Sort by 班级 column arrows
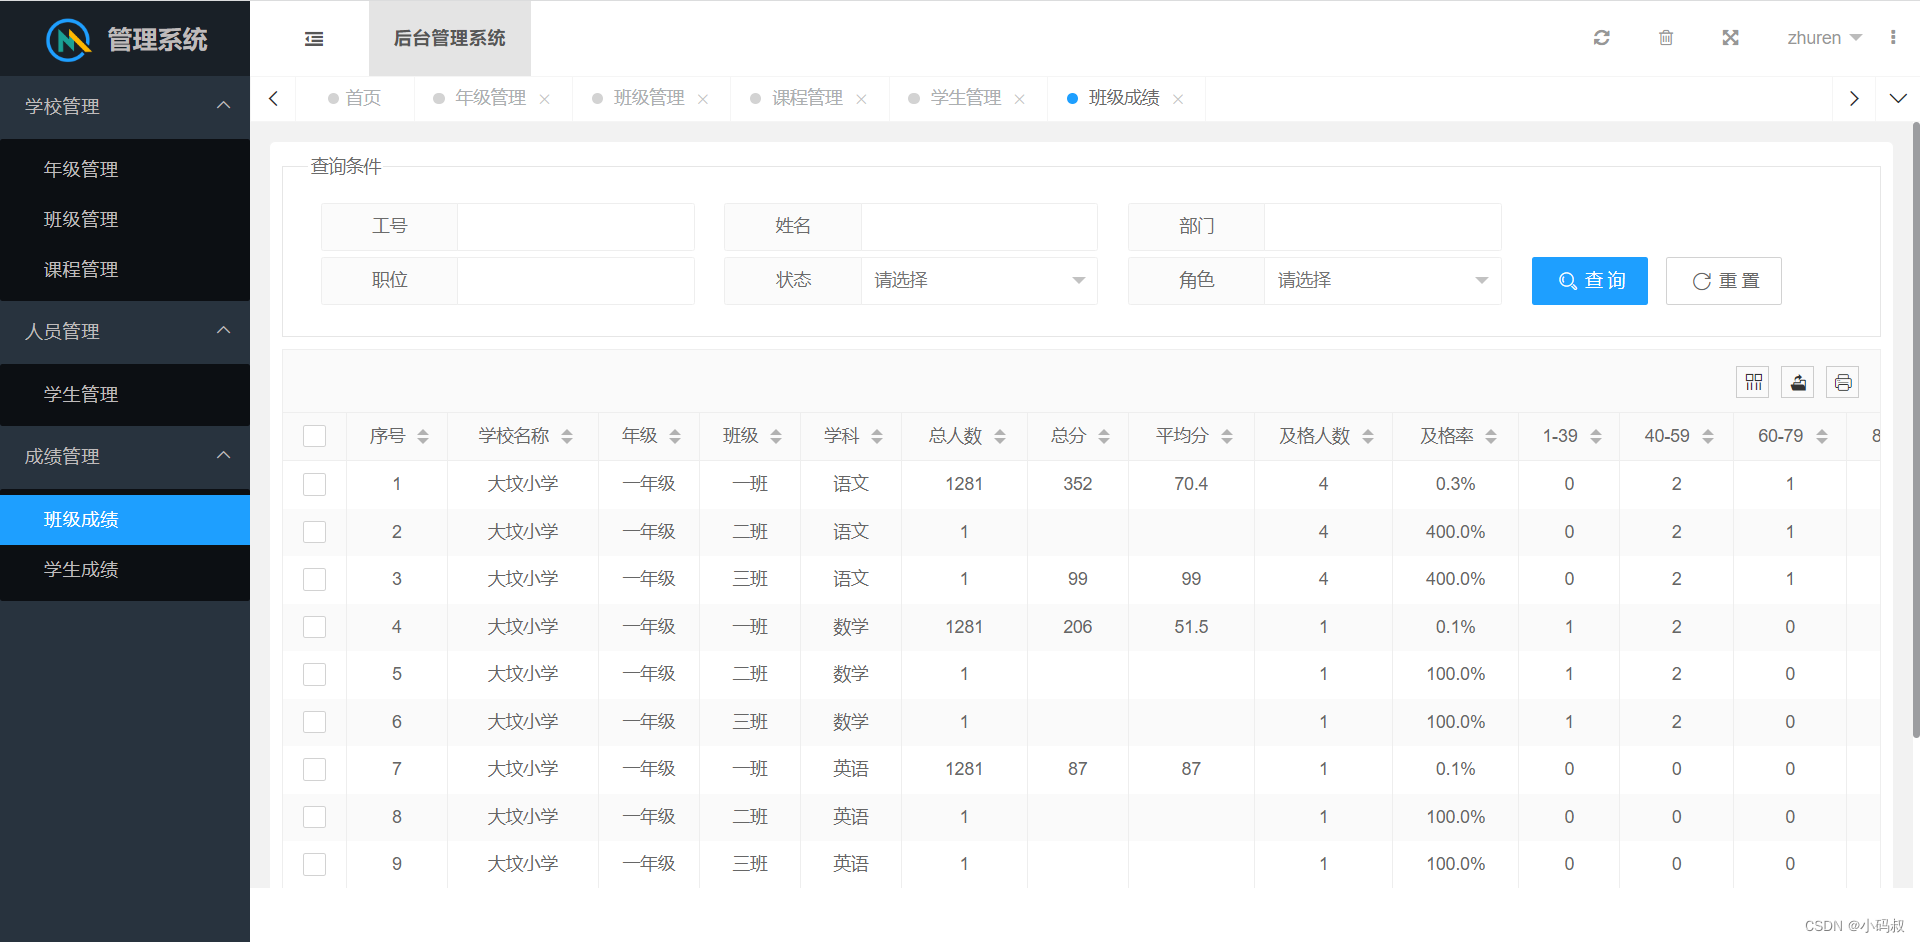1920x942 pixels. coord(776,437)
